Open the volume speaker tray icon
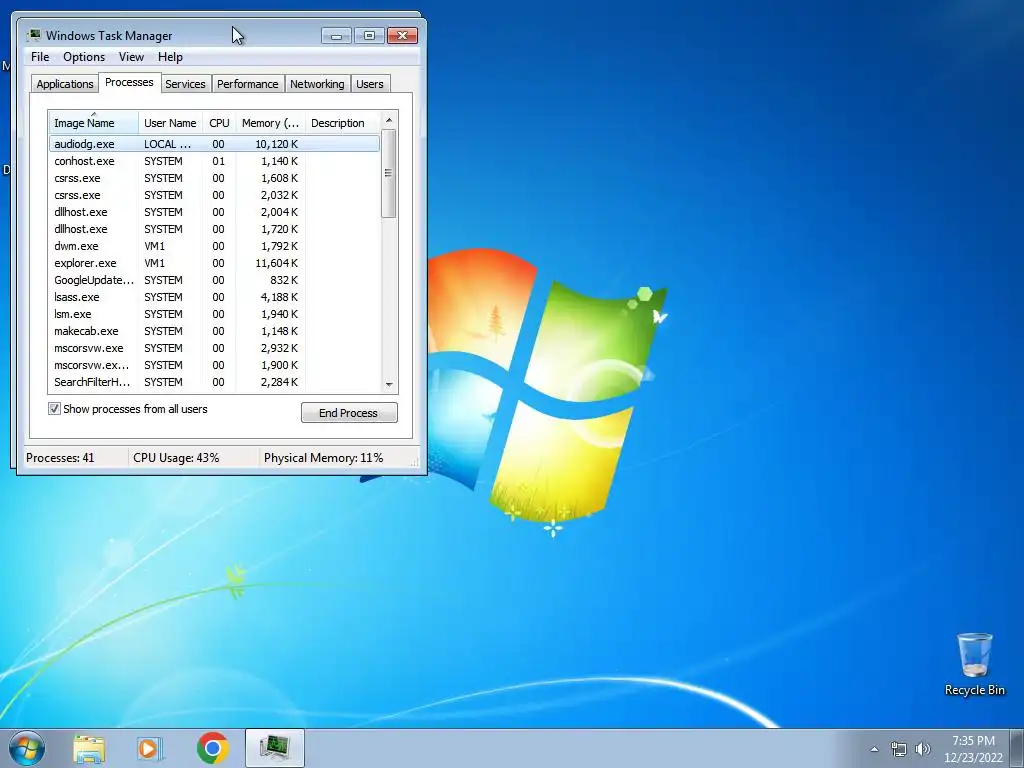 pyautogui.click(x=923, y=749)
